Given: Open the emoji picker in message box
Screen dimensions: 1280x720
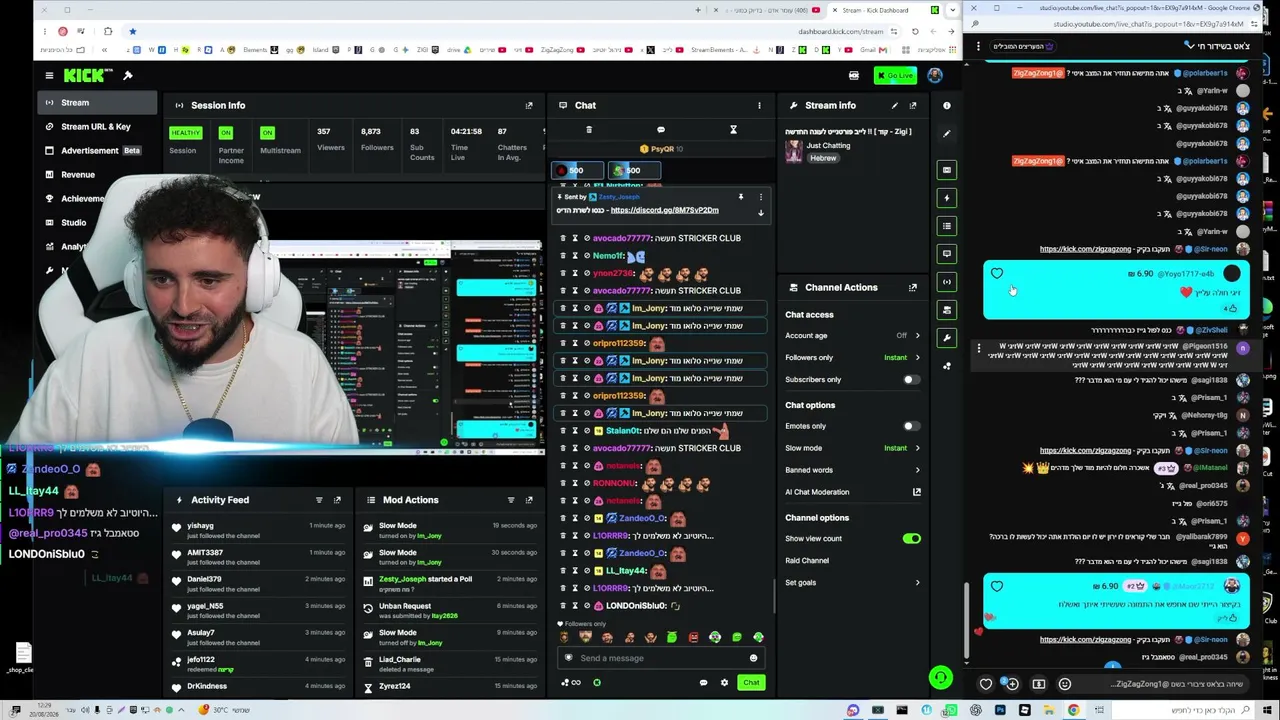Looking at the screenshot, I should (x=753, y=658).
